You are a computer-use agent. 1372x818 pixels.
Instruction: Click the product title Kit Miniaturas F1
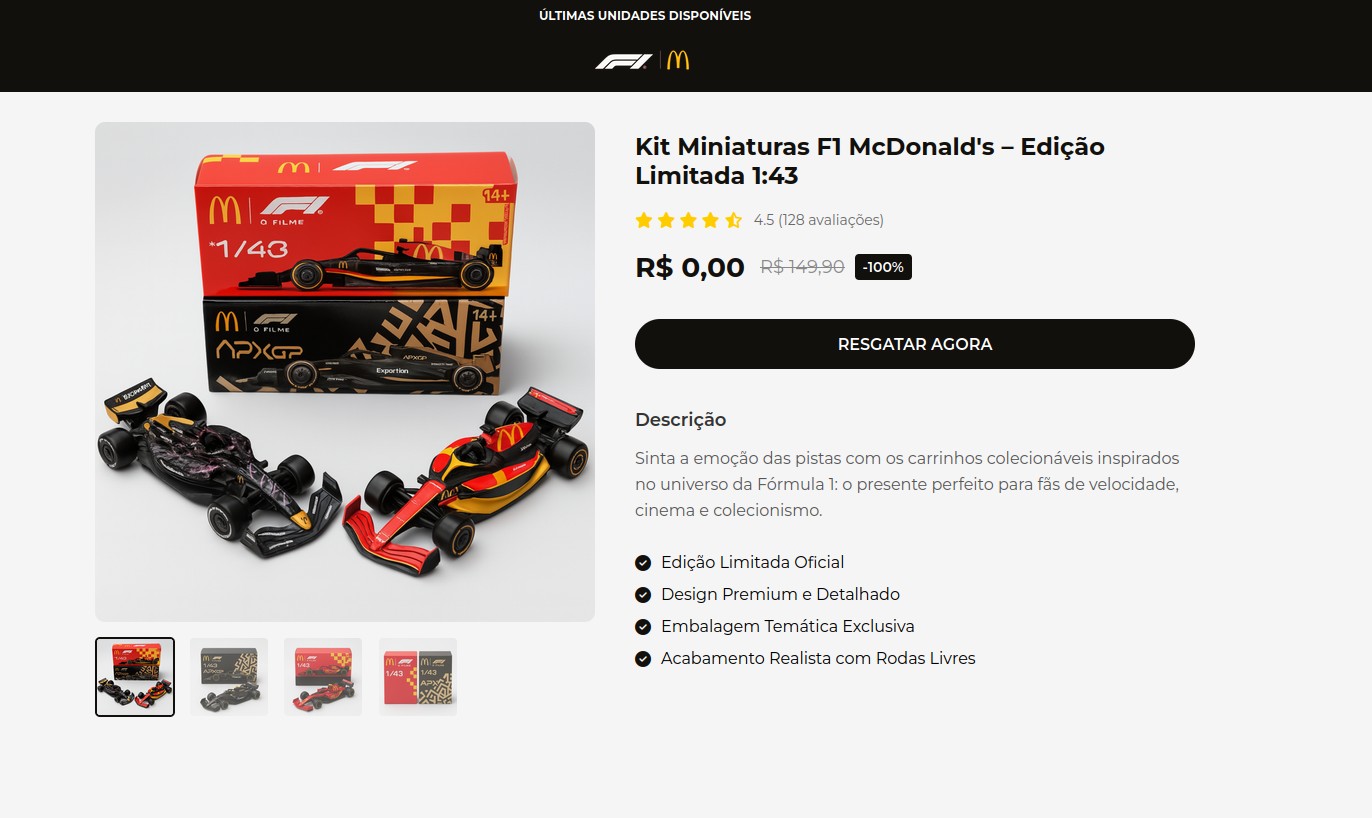(870, 161)
